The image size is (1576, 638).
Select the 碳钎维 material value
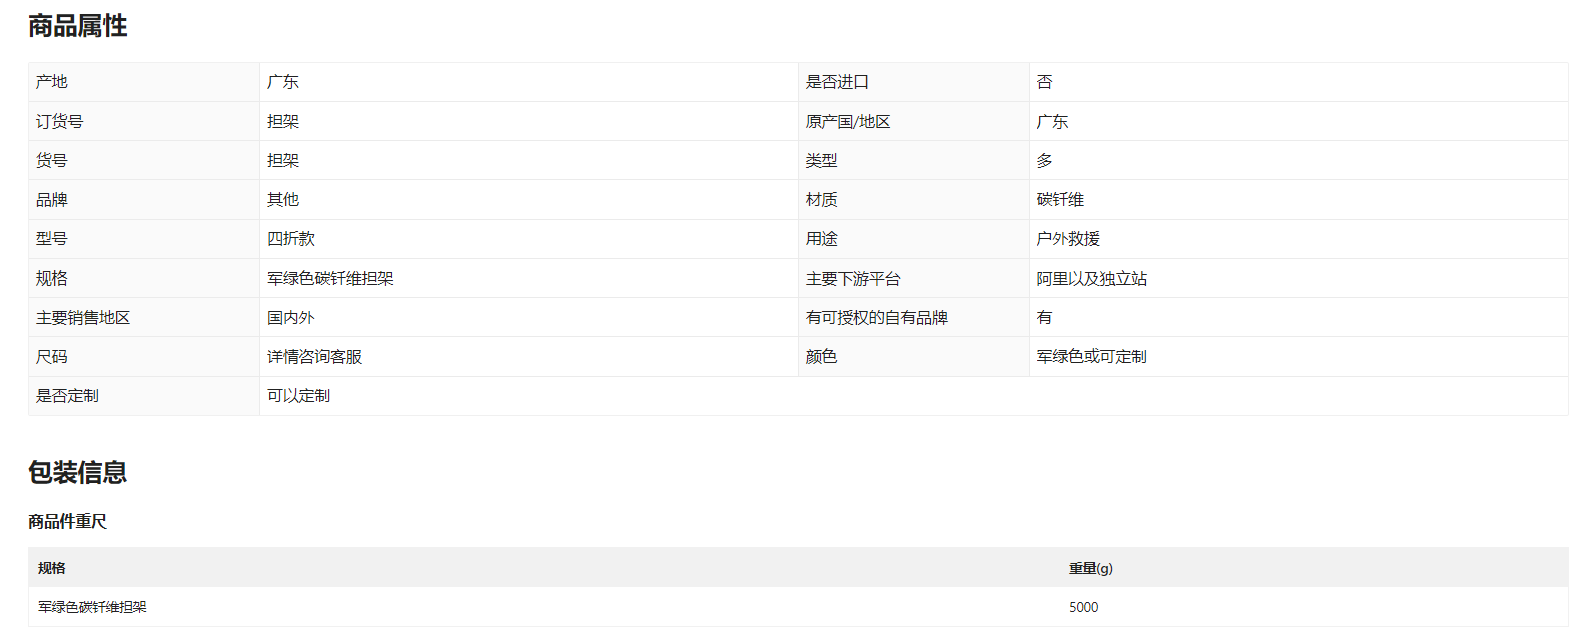(1060, 200)
